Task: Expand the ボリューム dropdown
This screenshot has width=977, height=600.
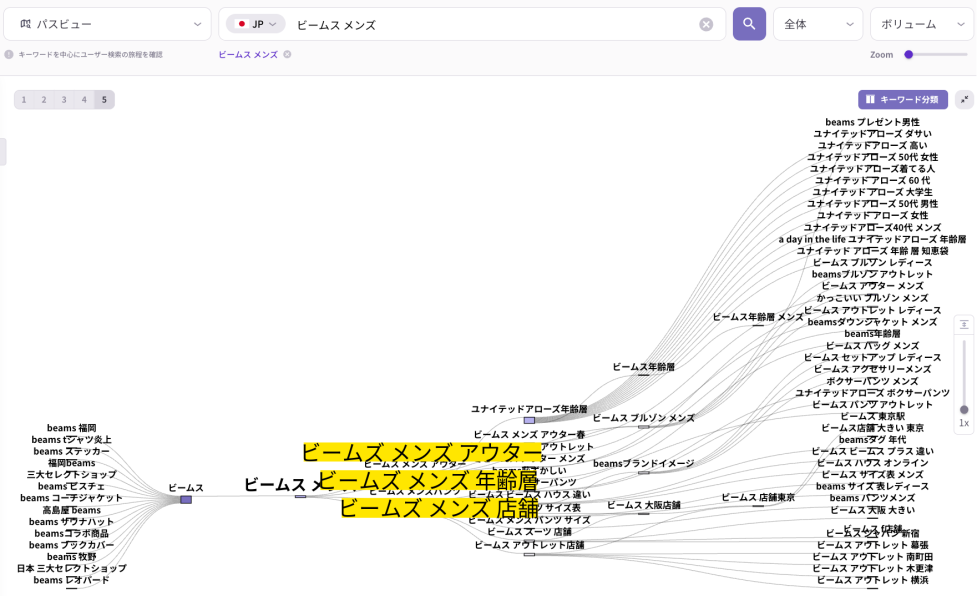Action: pyautogui.click(x=922, y=24)
